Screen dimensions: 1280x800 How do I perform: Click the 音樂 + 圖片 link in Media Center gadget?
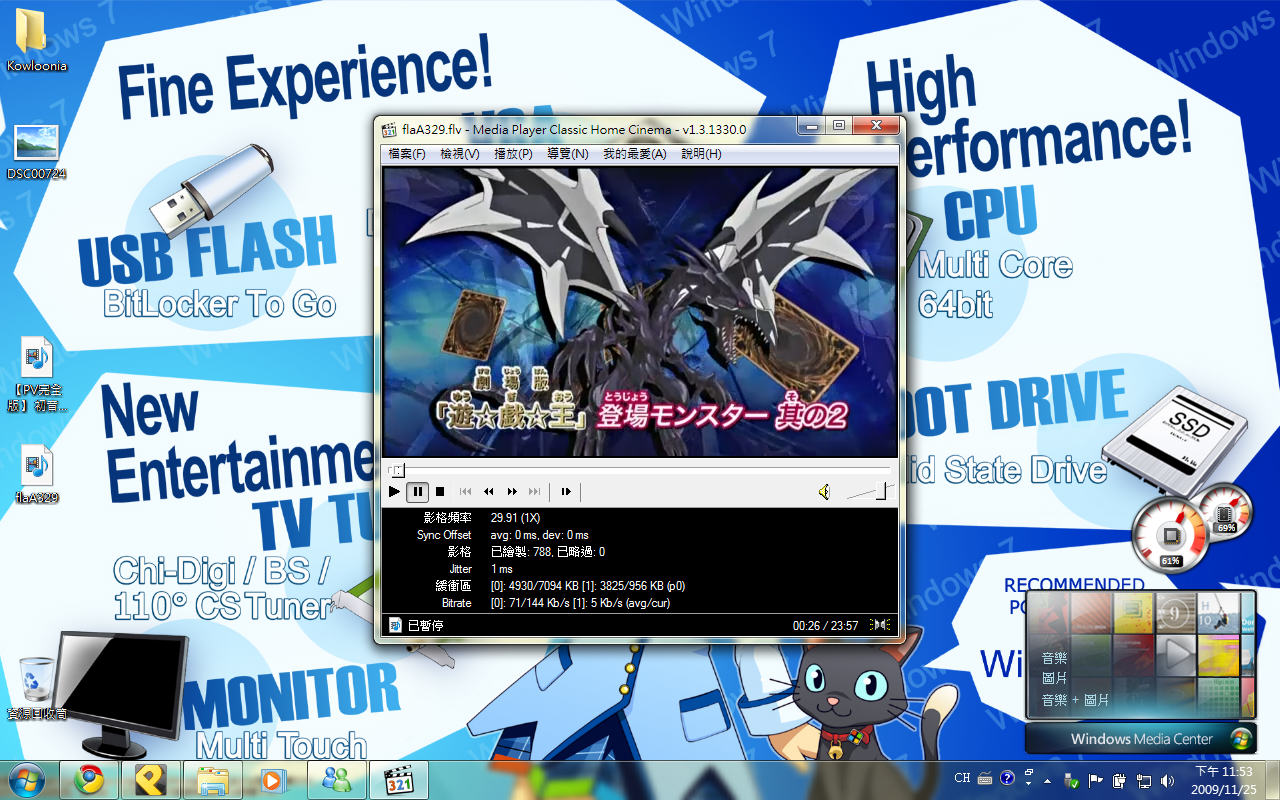pos(1075,700)
